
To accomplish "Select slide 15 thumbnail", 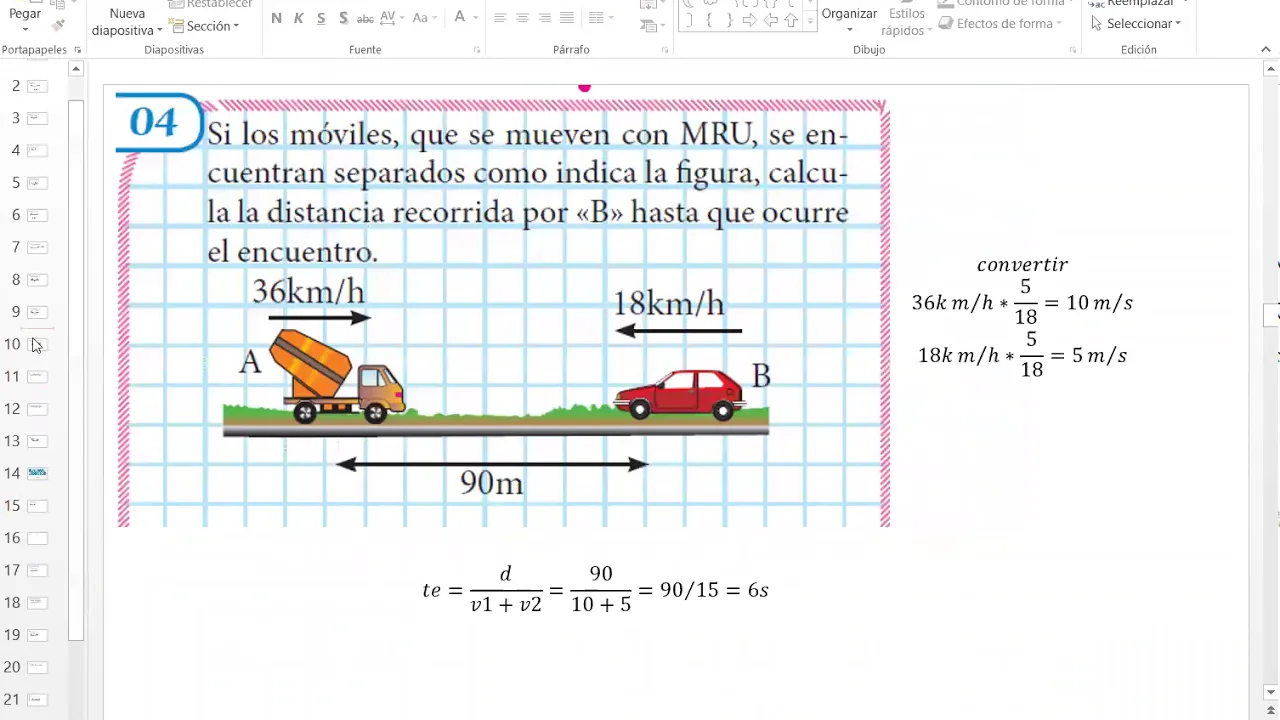I will tap(38, 506).
